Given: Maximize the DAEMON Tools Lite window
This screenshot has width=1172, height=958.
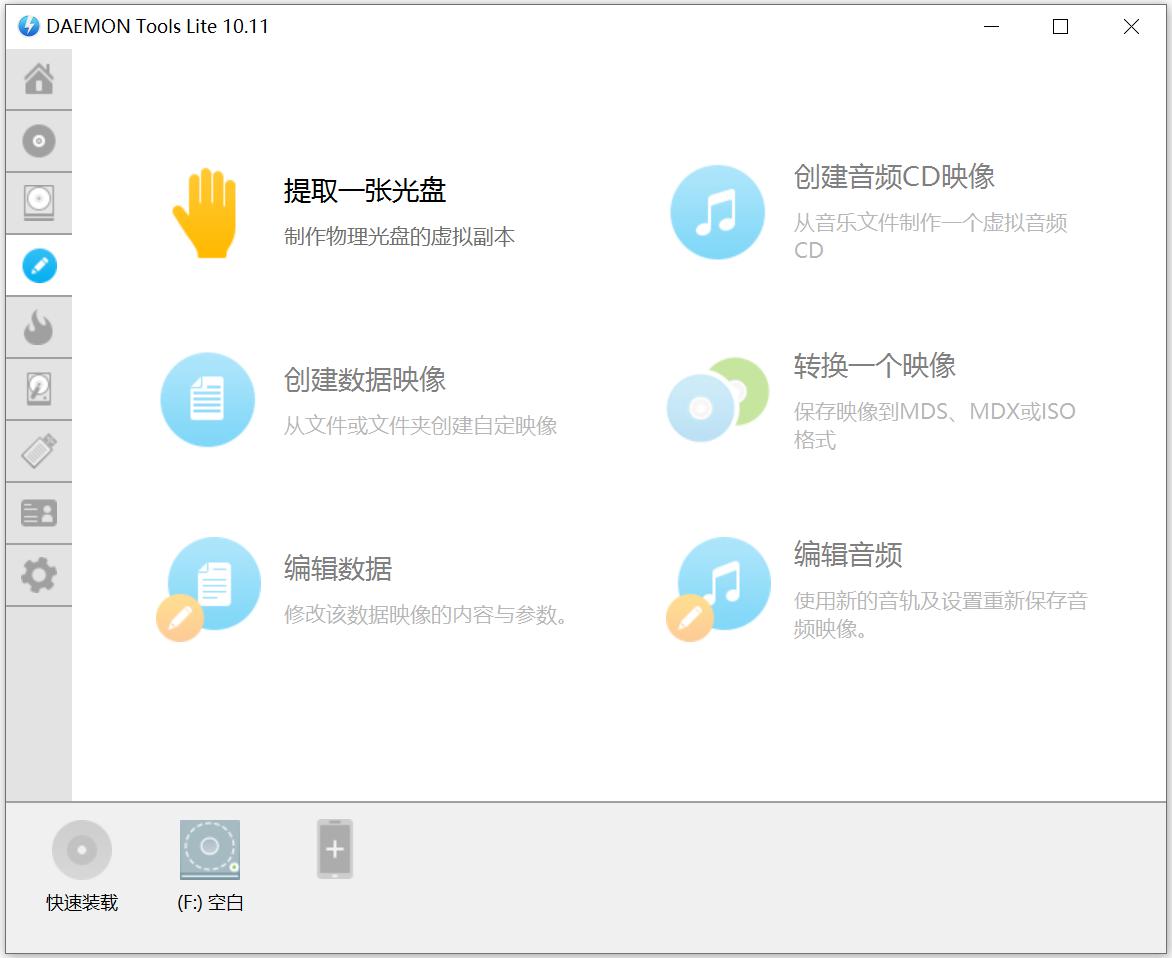Looking at the screenshot, I should click(1060, 27).
